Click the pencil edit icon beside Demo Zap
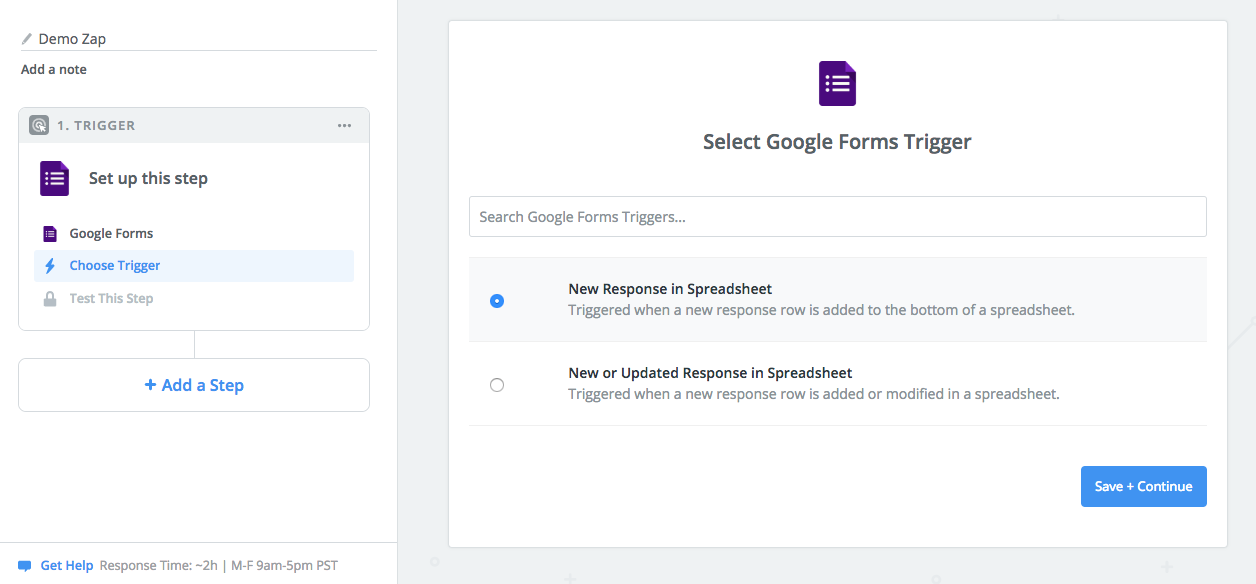 [27, 39]
